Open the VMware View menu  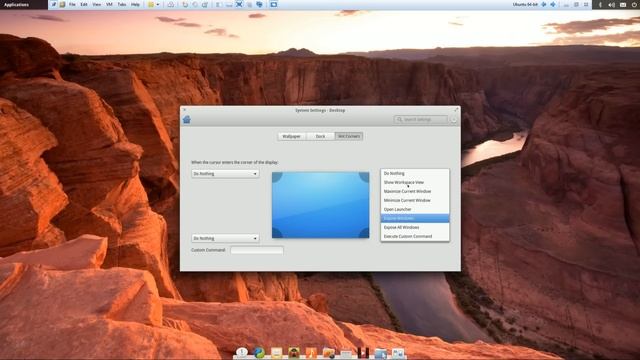point(97,4)
